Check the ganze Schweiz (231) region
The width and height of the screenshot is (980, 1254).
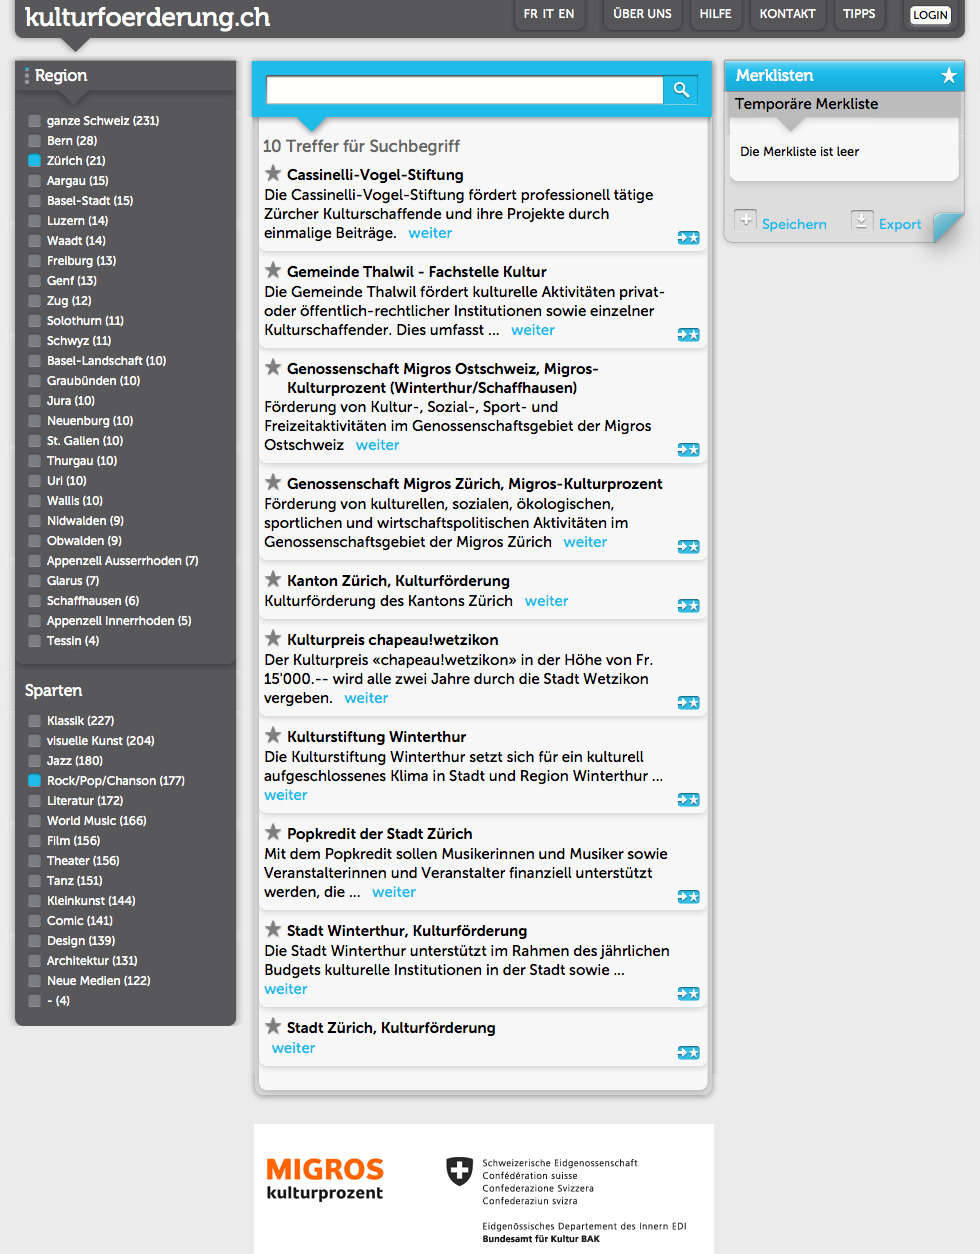35,121
